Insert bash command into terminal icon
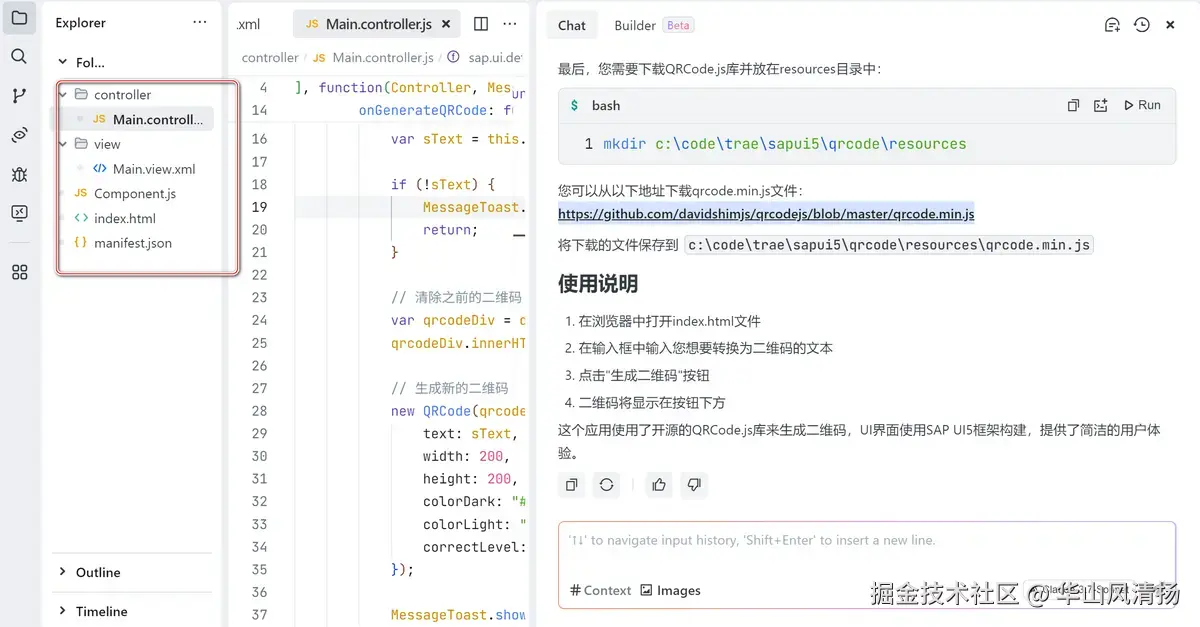The height and width of the screenshot is (627, 1200). [x=1101, y=105]
